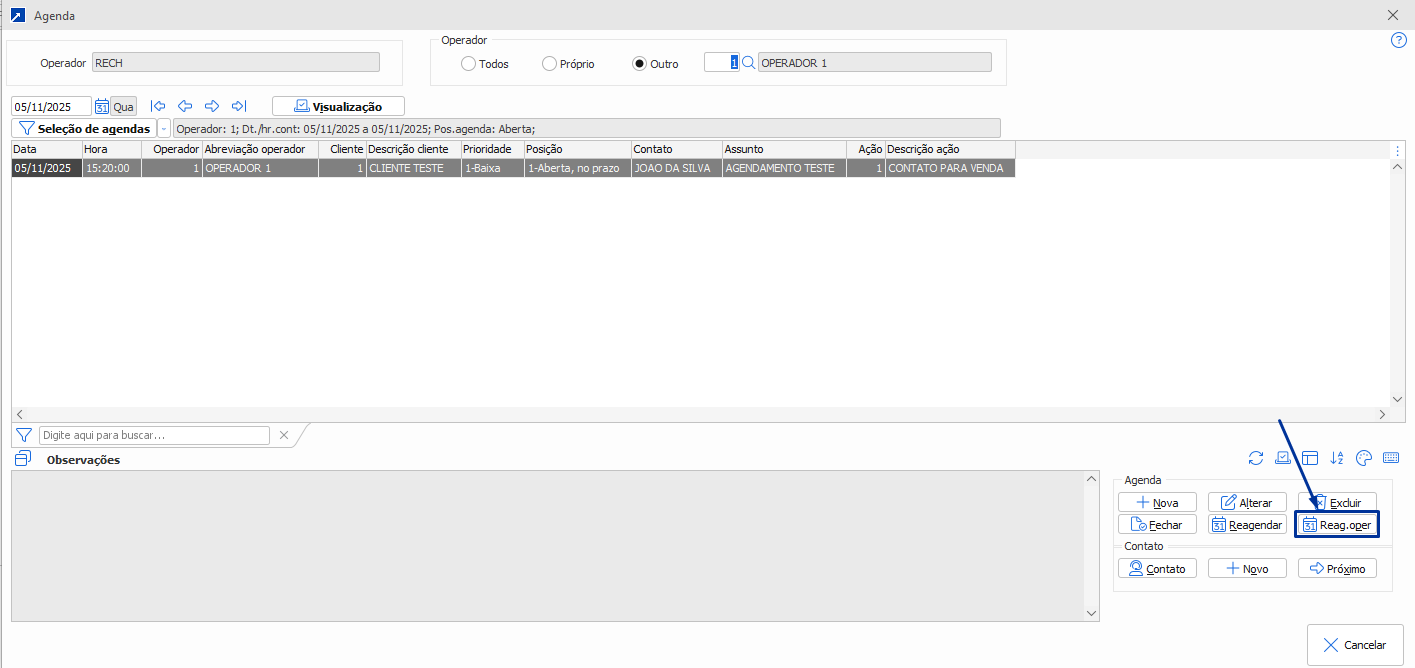Select the JOAO DA SILVA cell
The height and width of the screenshot is (668, 1415).
(677, 168)
